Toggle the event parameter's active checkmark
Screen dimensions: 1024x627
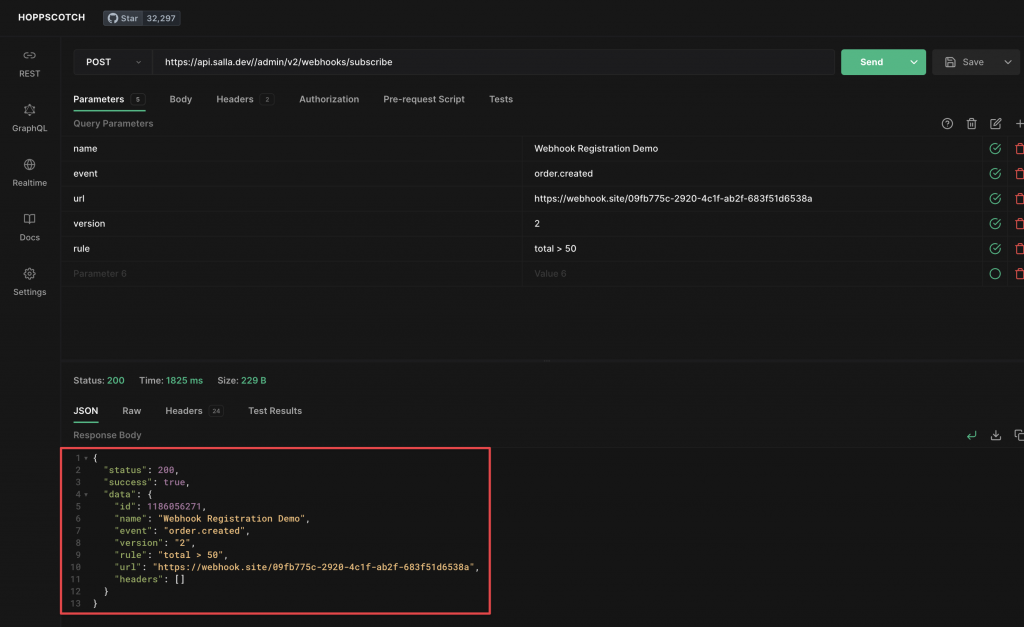point(995,174)
